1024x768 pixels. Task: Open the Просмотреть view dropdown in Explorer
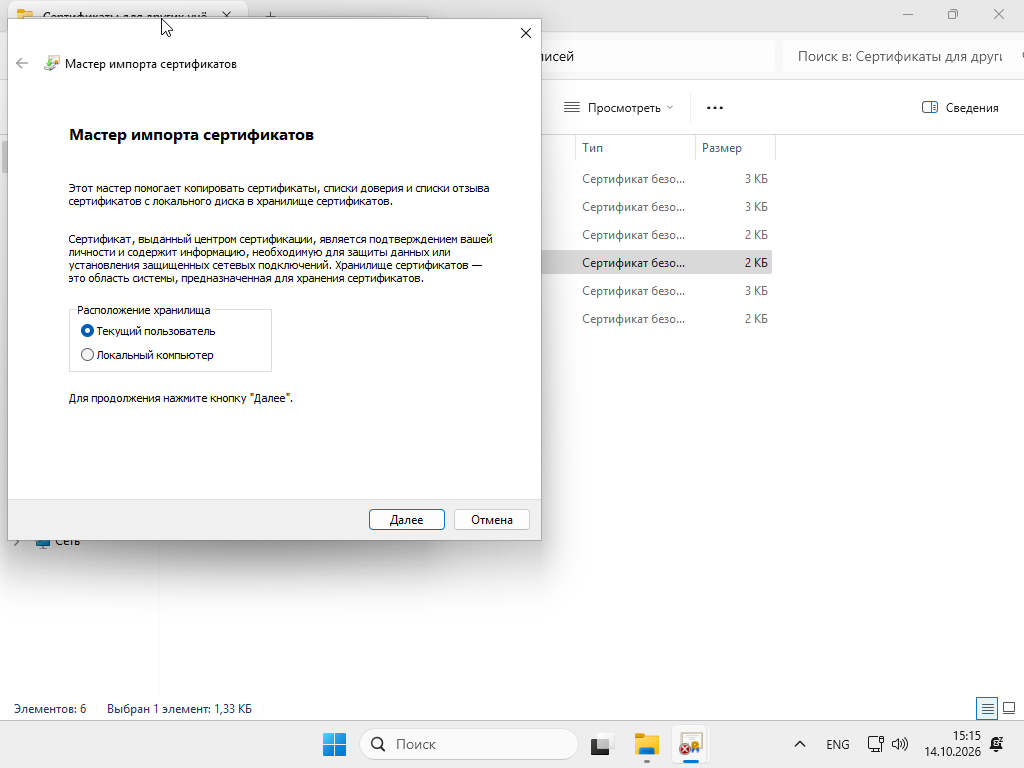tap(618, 108)
